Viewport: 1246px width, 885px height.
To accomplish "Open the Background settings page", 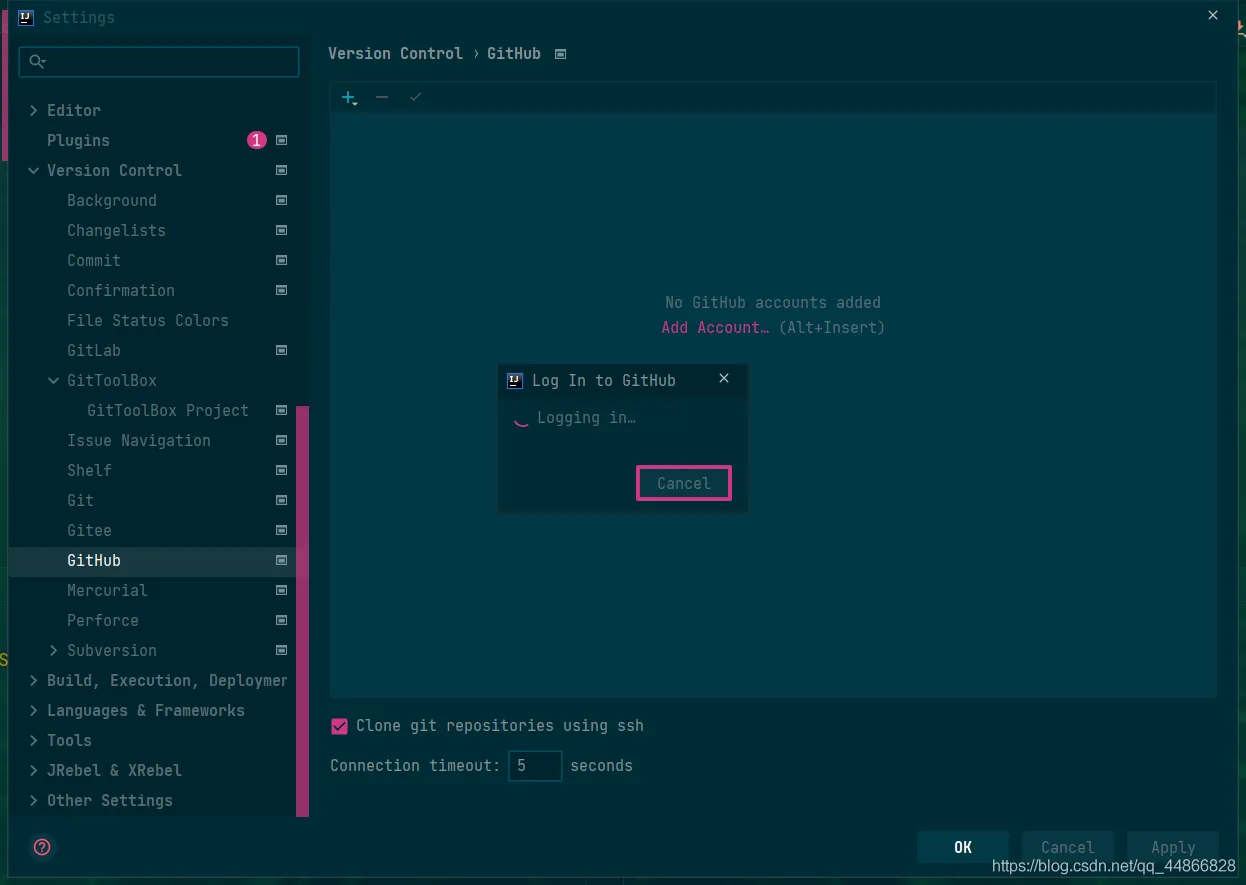I will [112, 201].
